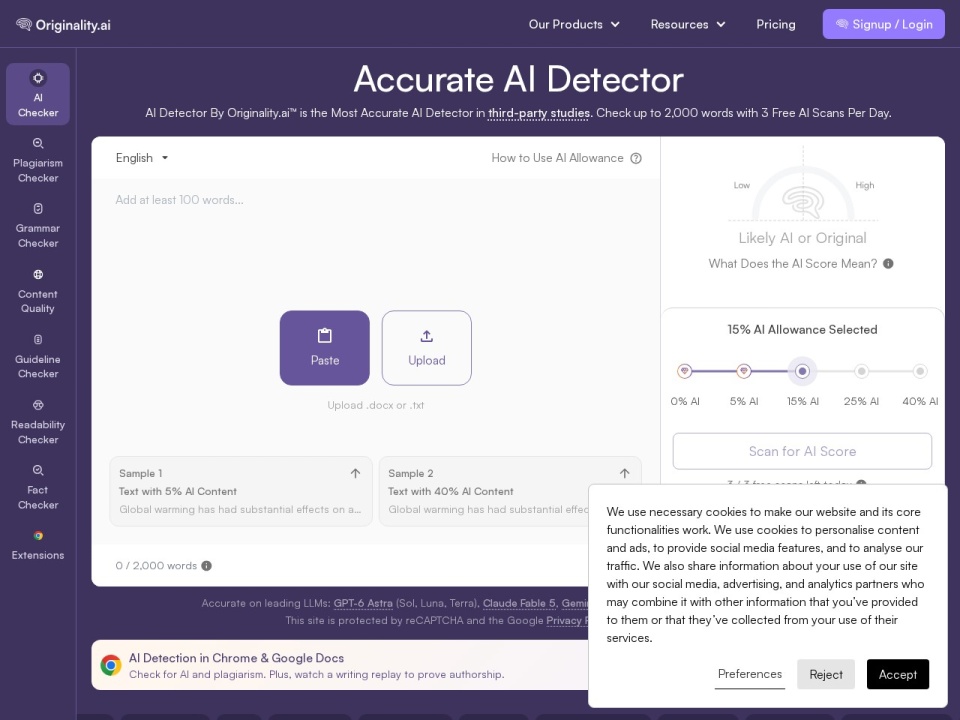Accept the cookies

898,674
